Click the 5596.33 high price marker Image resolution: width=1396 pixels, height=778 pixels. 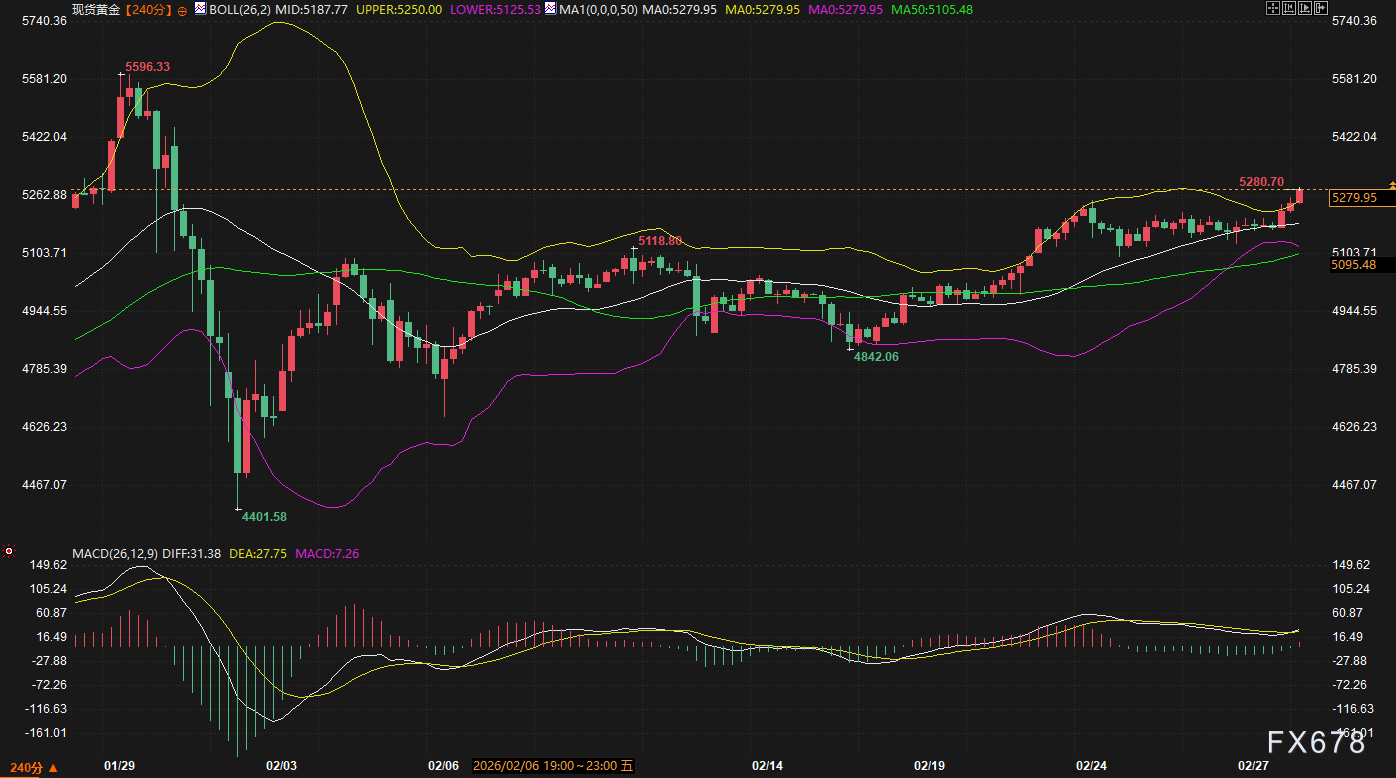point(147,67)
